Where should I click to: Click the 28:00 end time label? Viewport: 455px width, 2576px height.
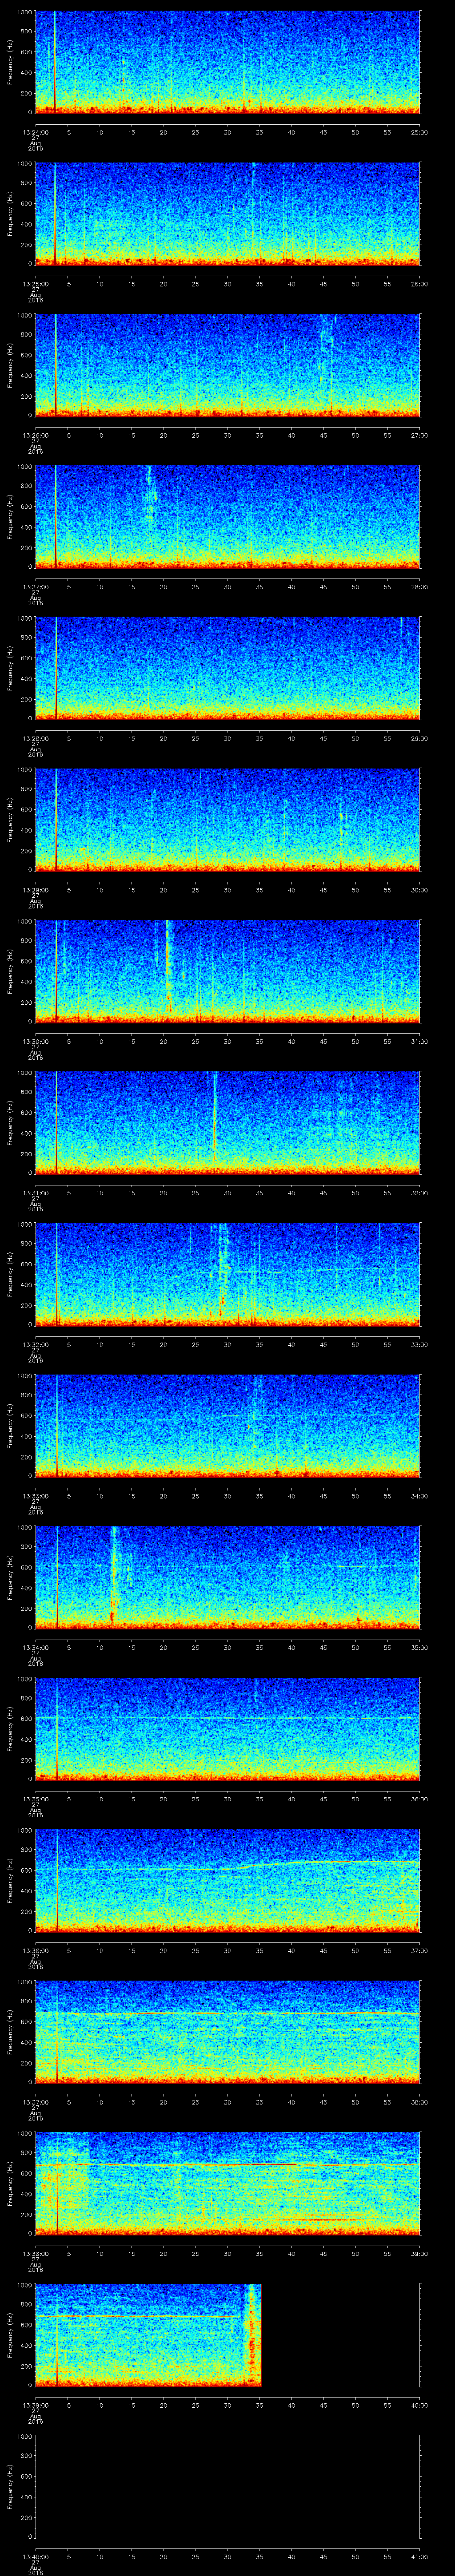[x=420, y=587]
